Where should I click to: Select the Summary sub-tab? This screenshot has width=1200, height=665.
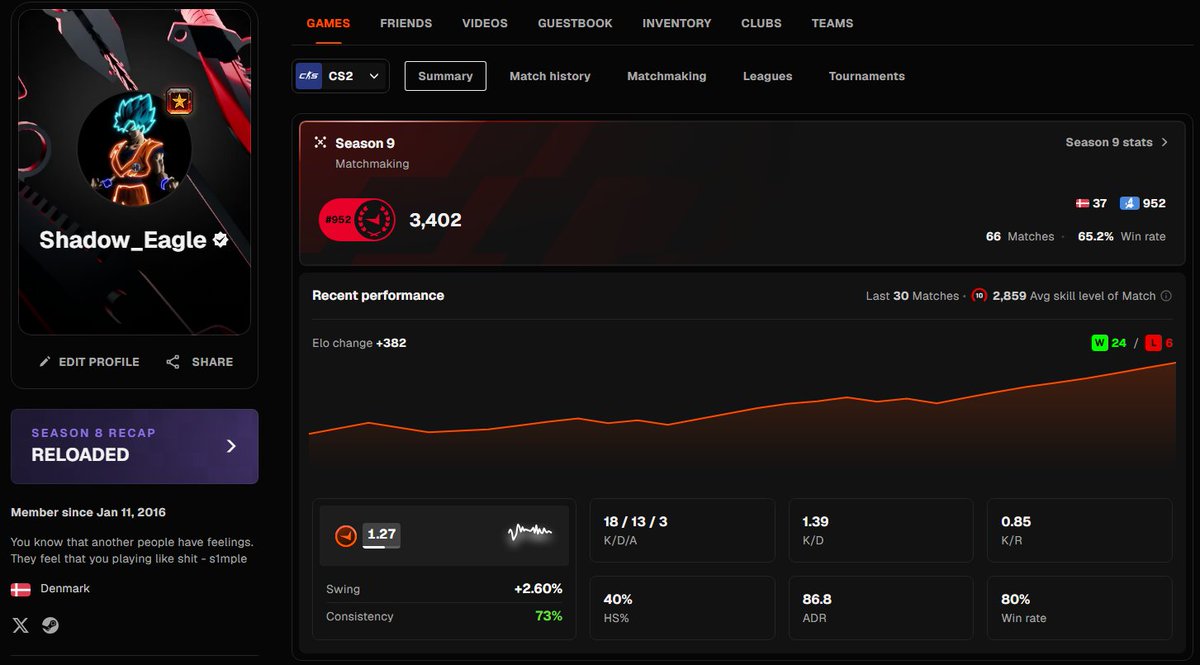click(445, 76)
